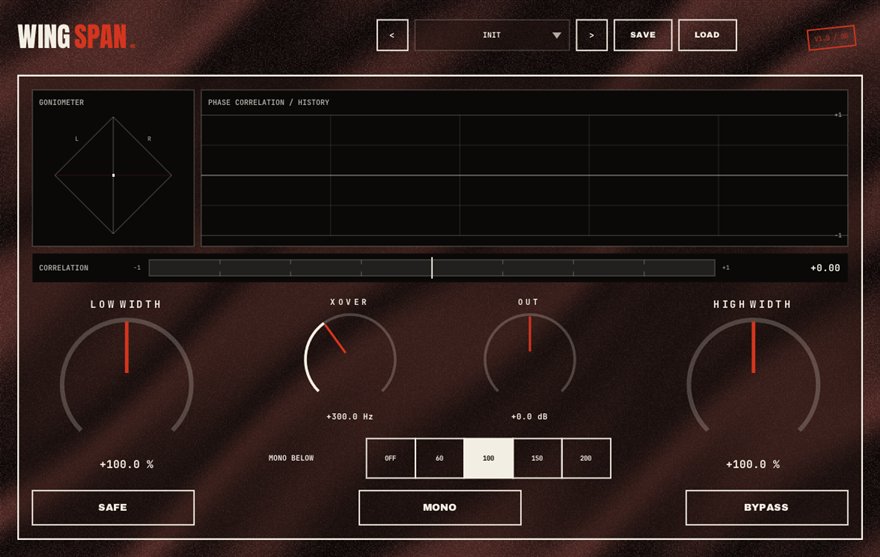Click the LOAD preset button

(707, 35)
